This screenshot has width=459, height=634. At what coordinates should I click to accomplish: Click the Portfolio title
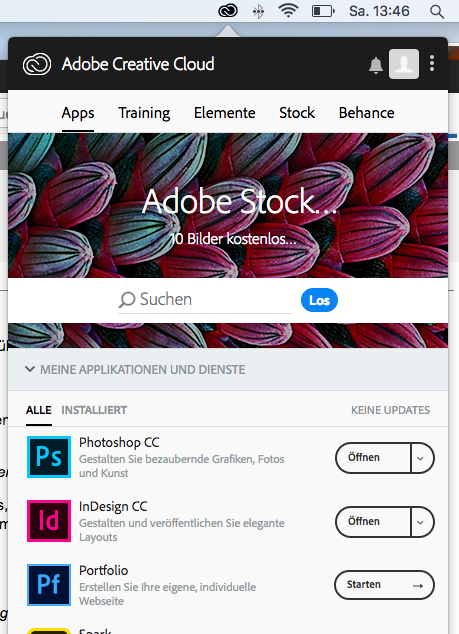pos(104,570)
